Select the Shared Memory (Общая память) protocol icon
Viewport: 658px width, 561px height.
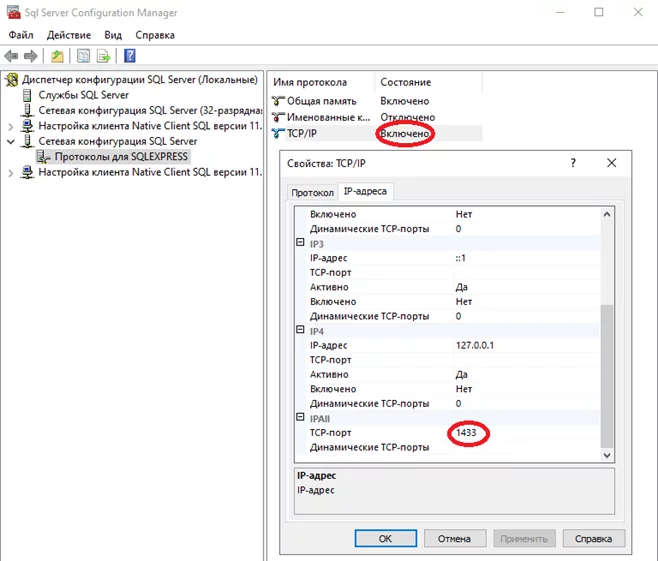pos(278,101)
